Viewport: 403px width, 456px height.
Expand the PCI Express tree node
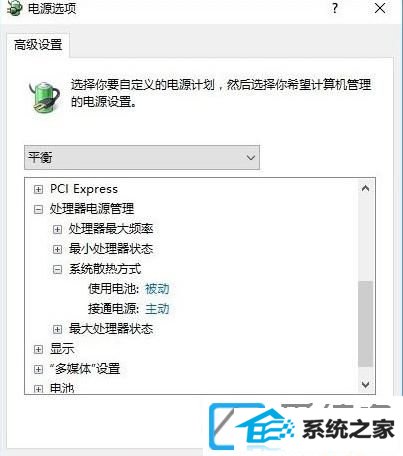coord(38,189)
